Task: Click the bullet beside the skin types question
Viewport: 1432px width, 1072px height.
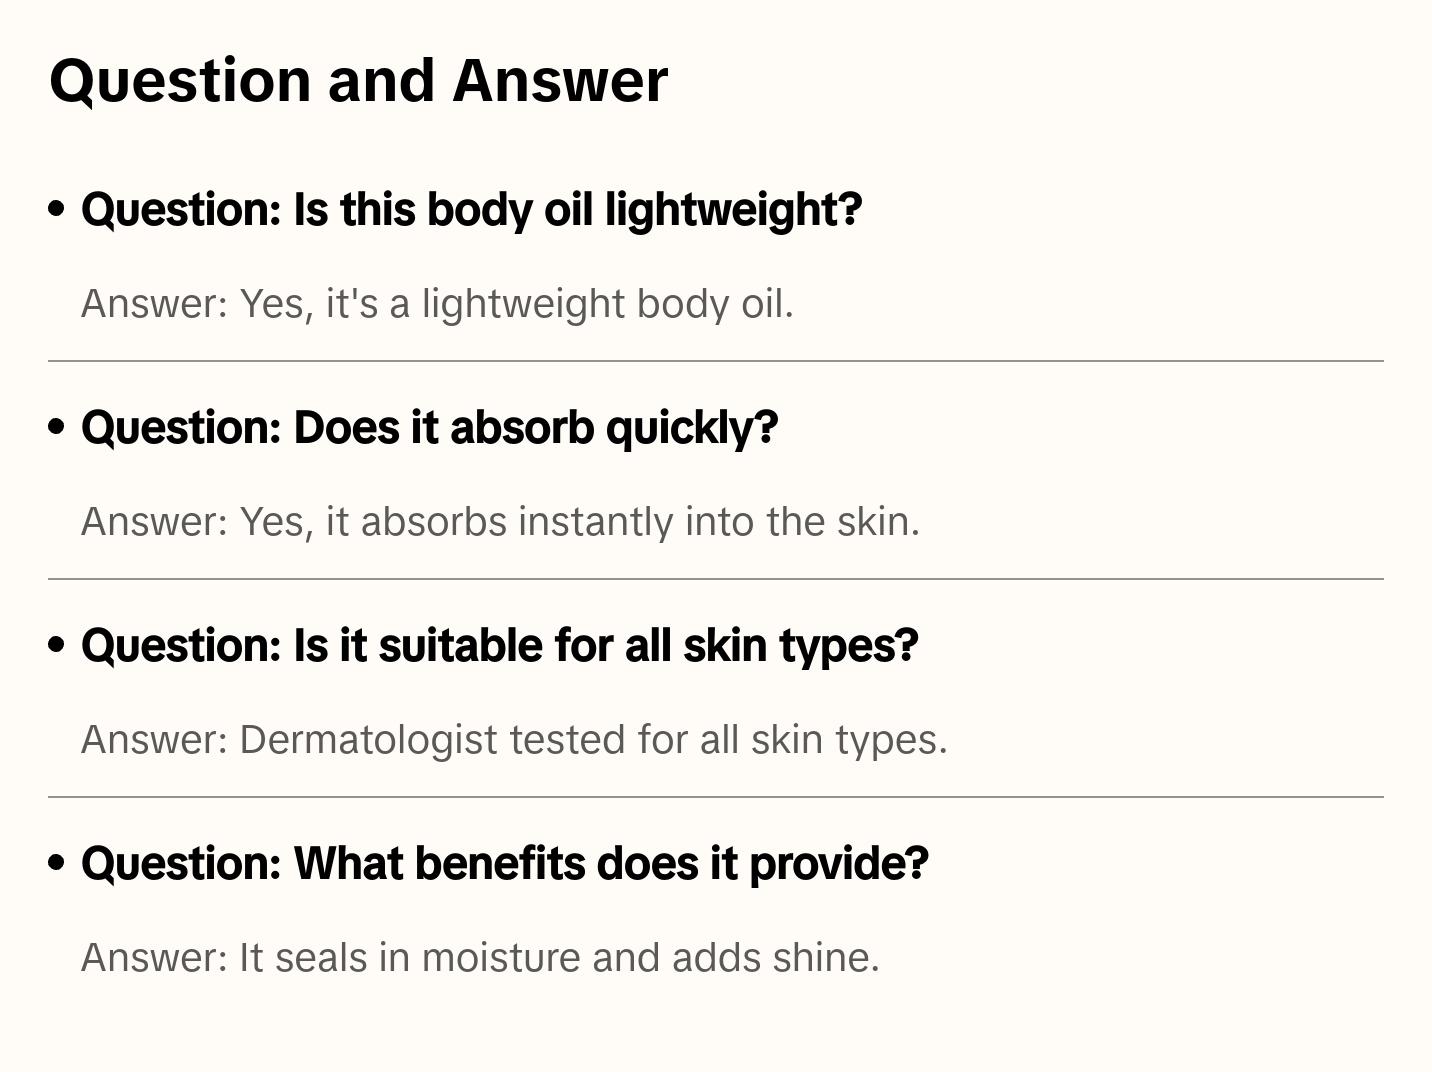Action: click(x=57, y=645)
